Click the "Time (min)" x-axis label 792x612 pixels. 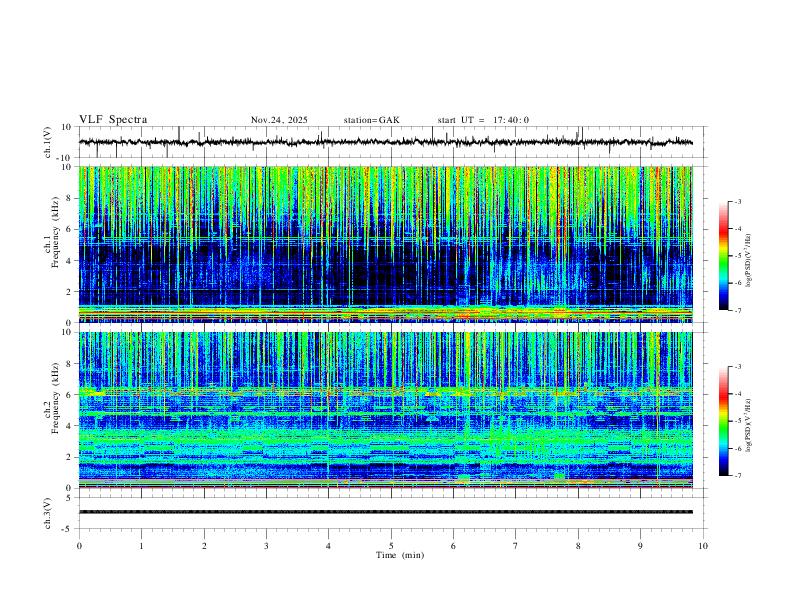[400, 555]
